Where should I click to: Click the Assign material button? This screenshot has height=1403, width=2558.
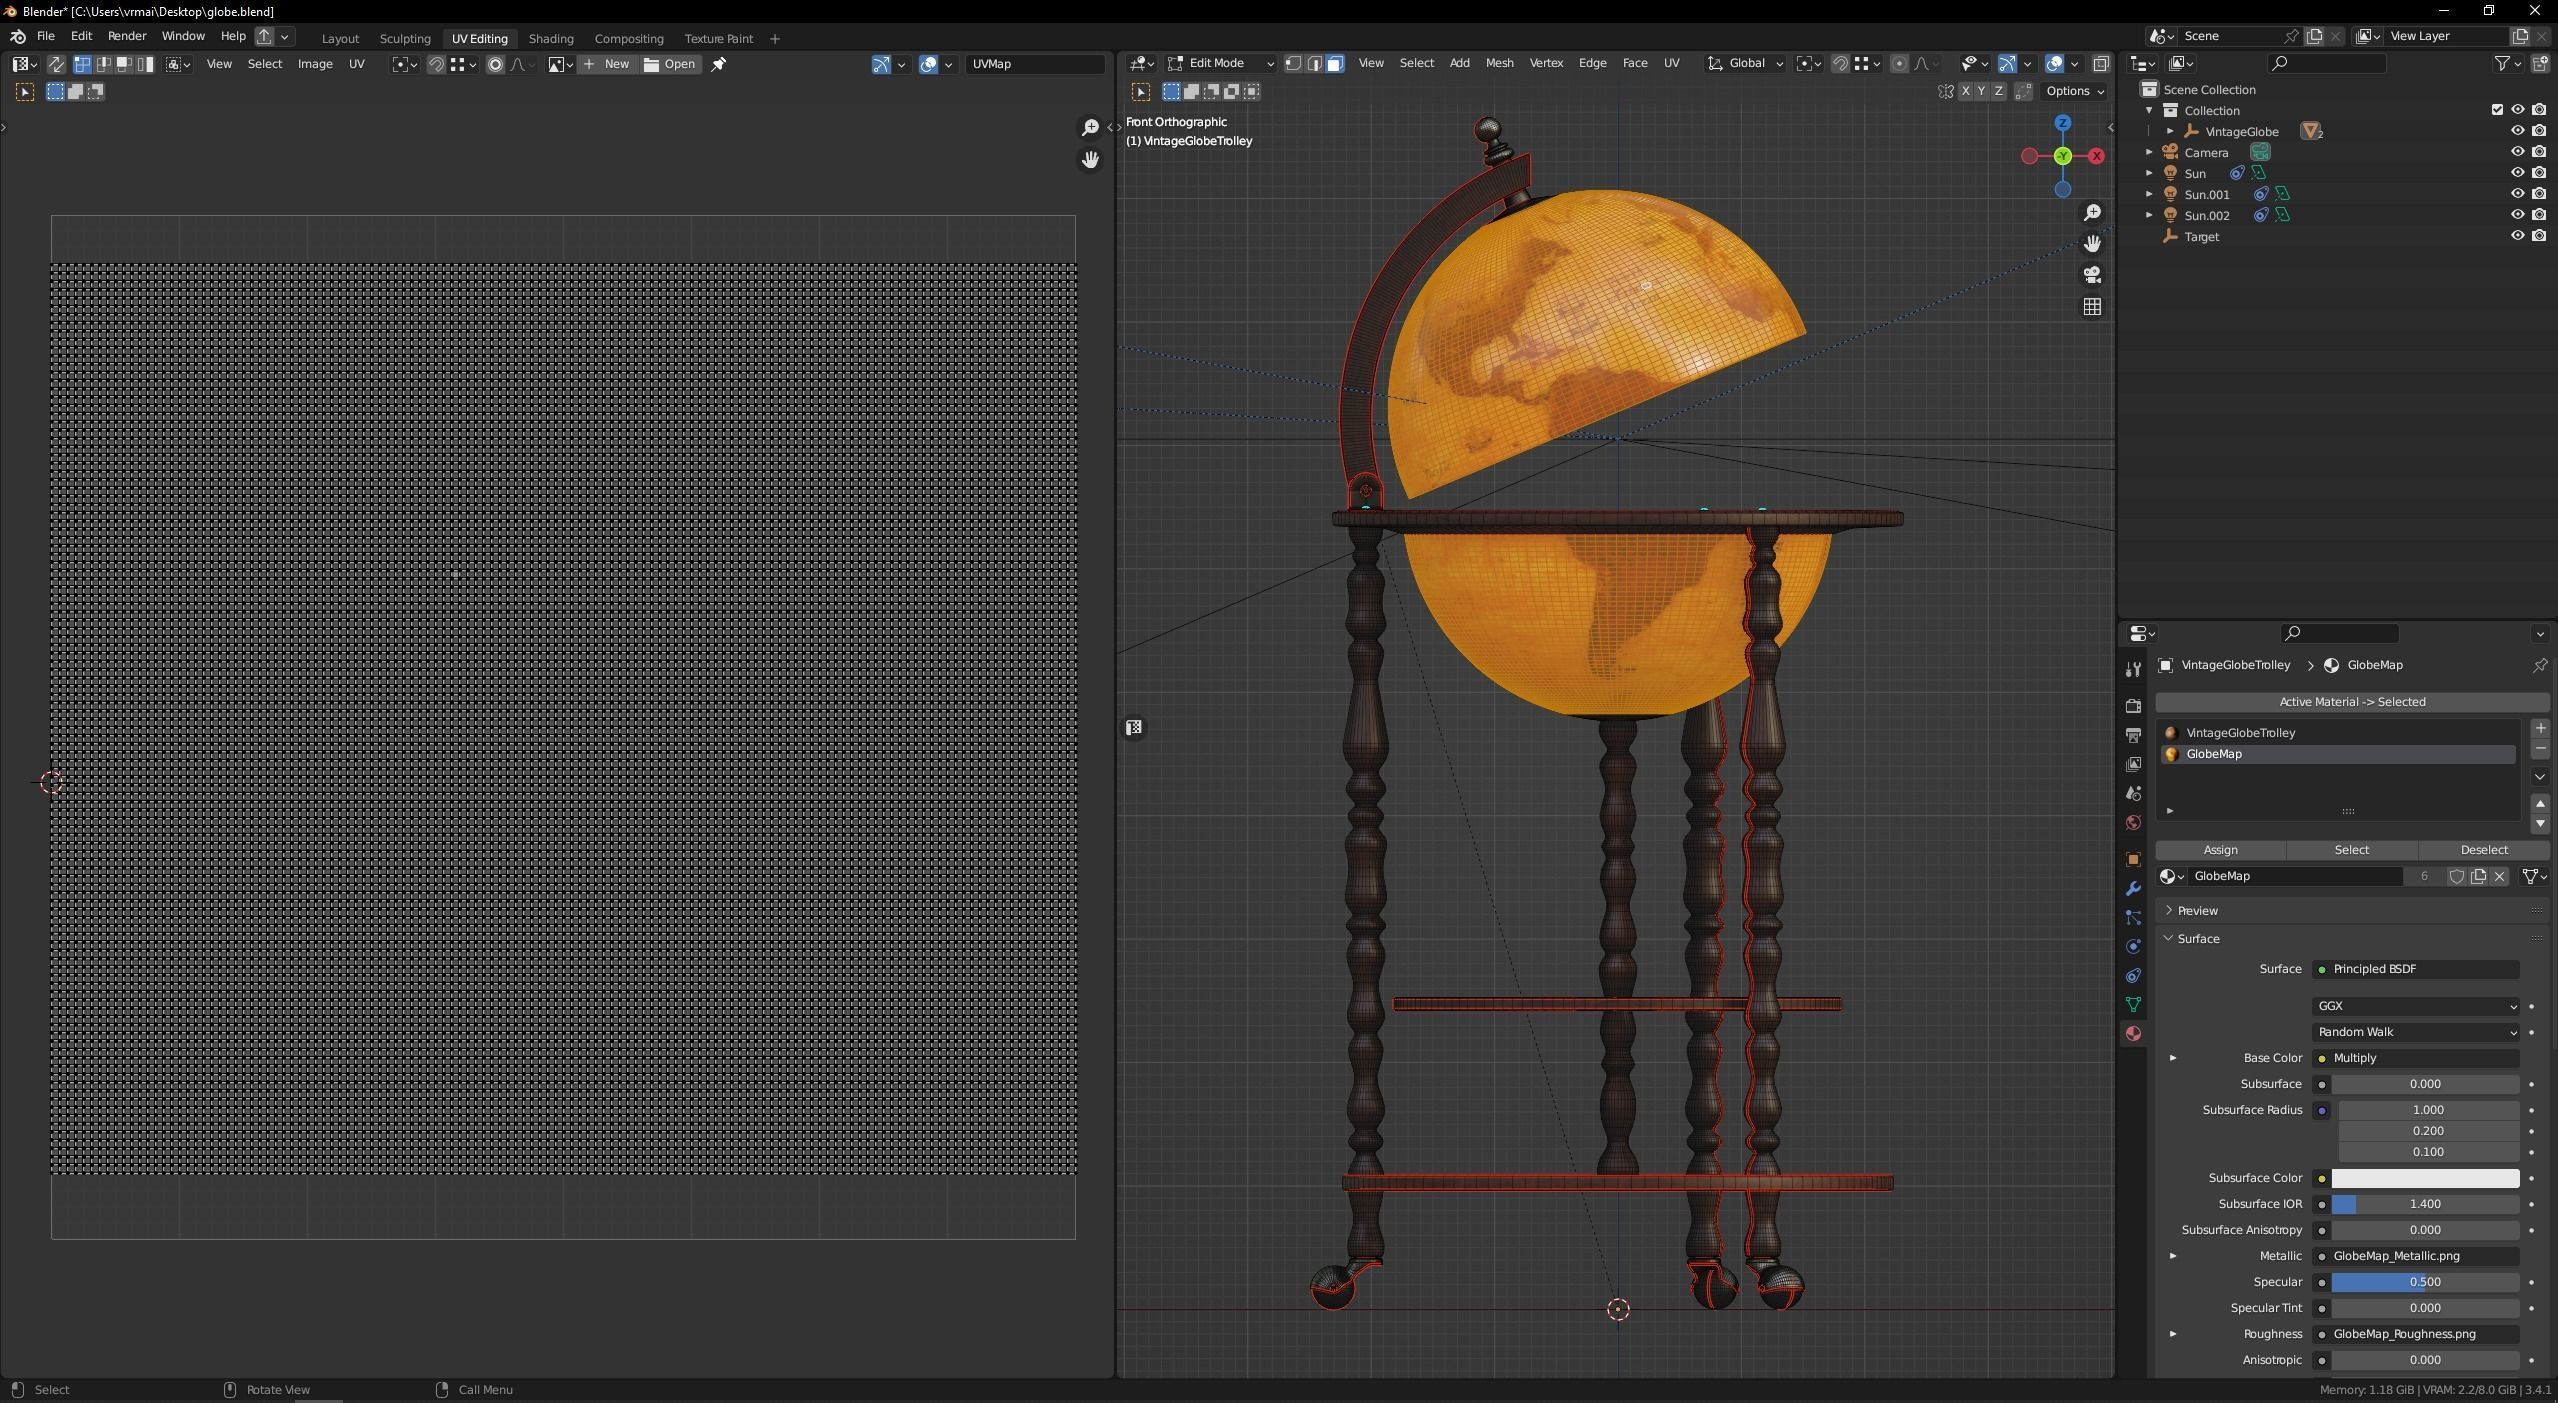coord(2220,850)
